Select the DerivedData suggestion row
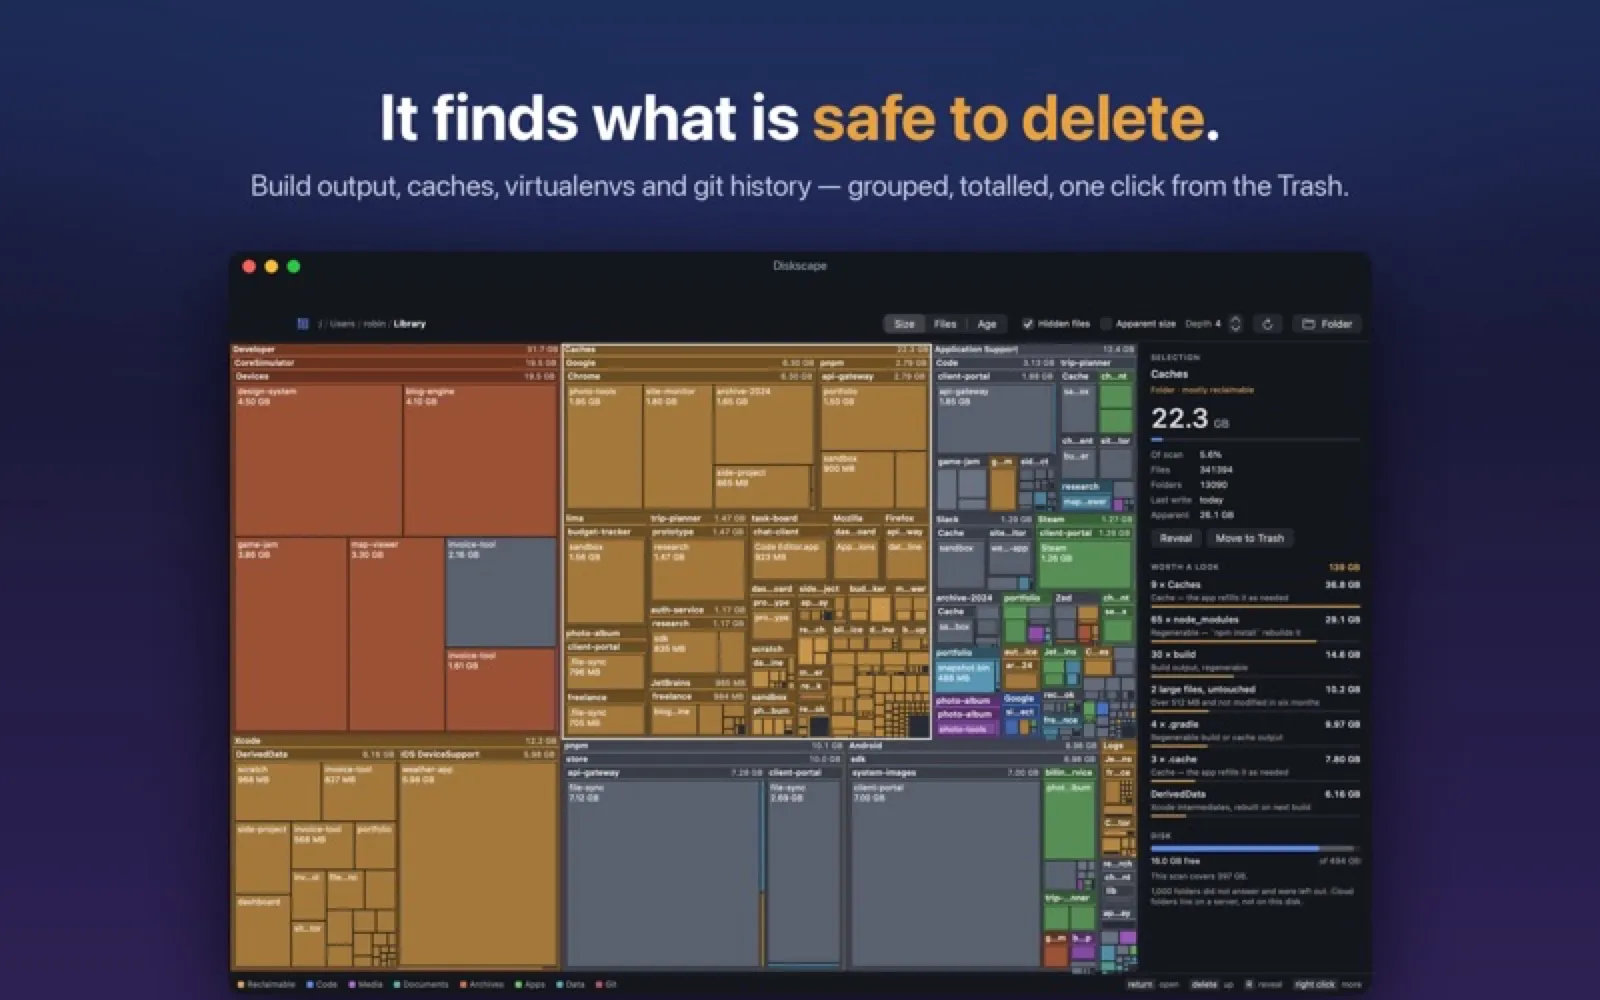Screen dimensions: 1600x1000 (x=1255, y=801)
